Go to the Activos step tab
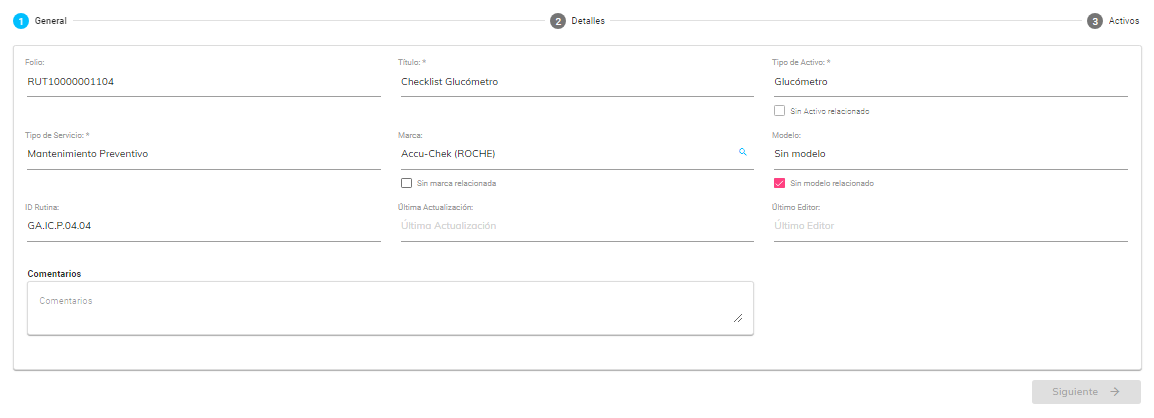The image size is (1154, 418). pyautogui.click(x=1124, y=21)
